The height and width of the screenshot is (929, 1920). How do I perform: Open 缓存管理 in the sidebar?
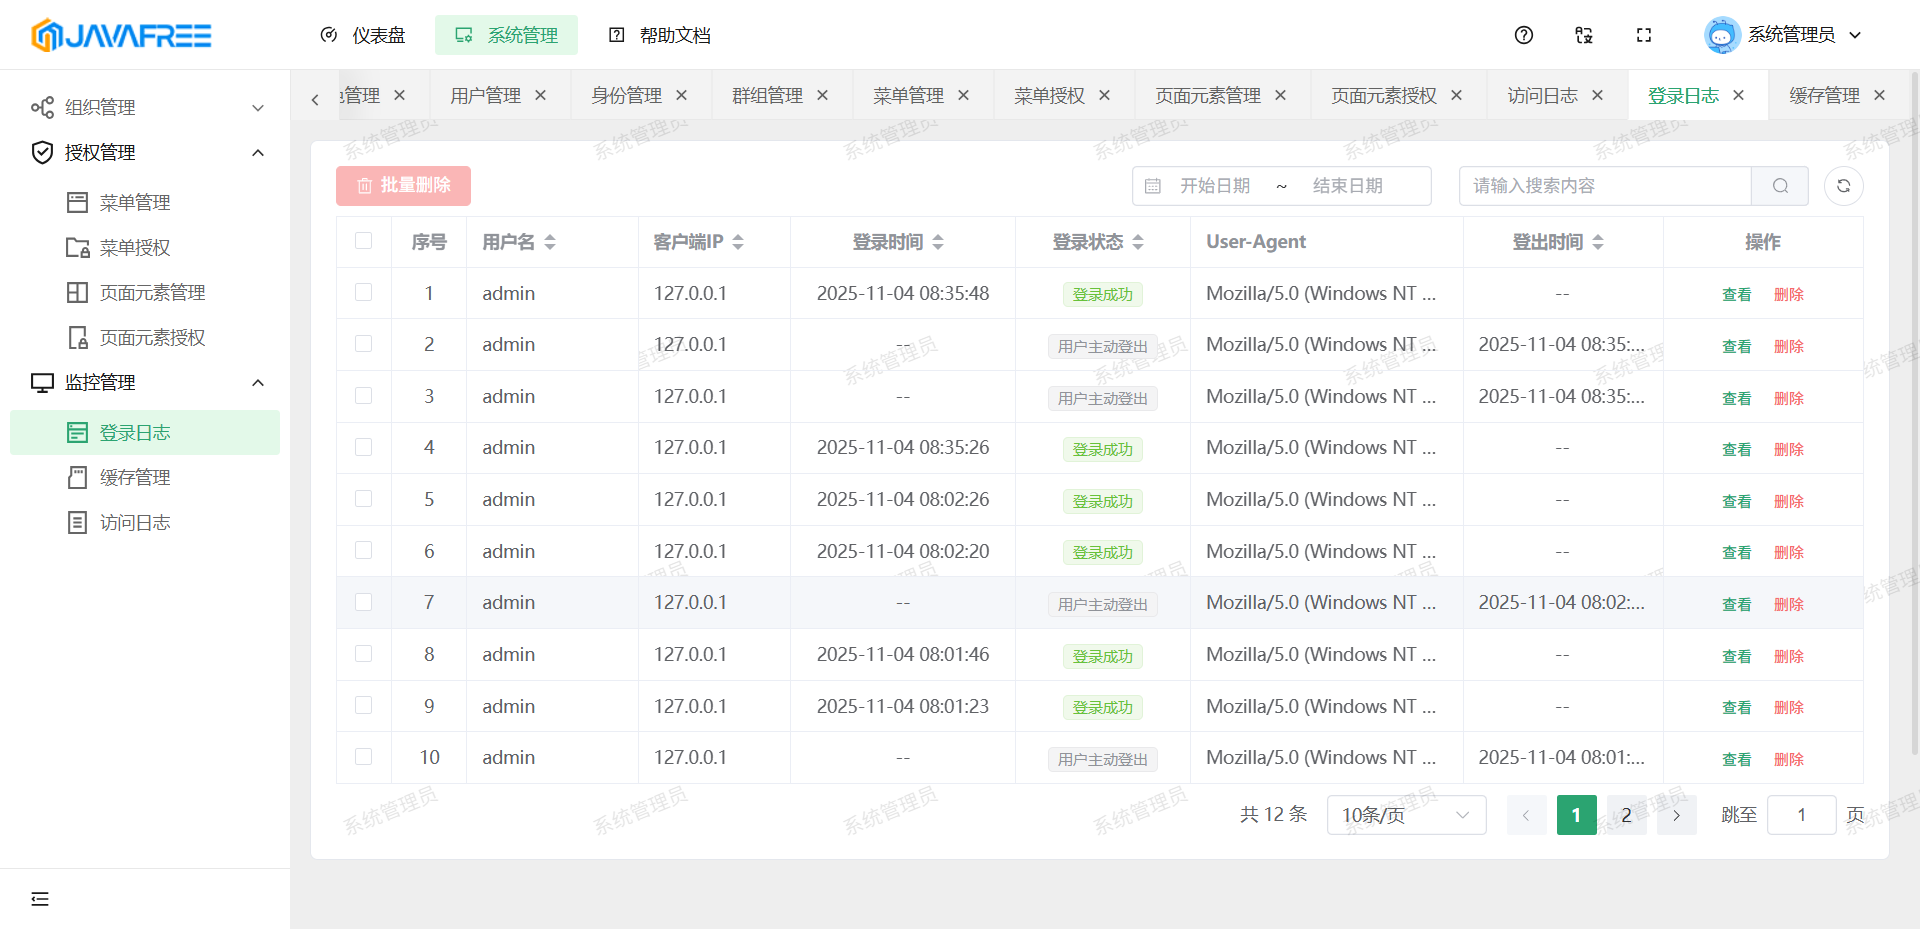point(135,477)
